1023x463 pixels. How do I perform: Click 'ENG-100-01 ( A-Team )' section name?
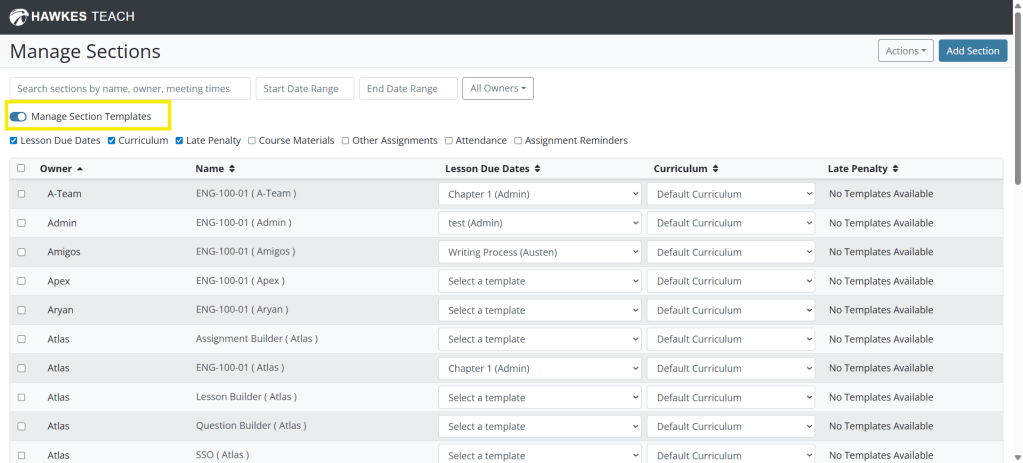pyautogui.click(x=246, y=194)
